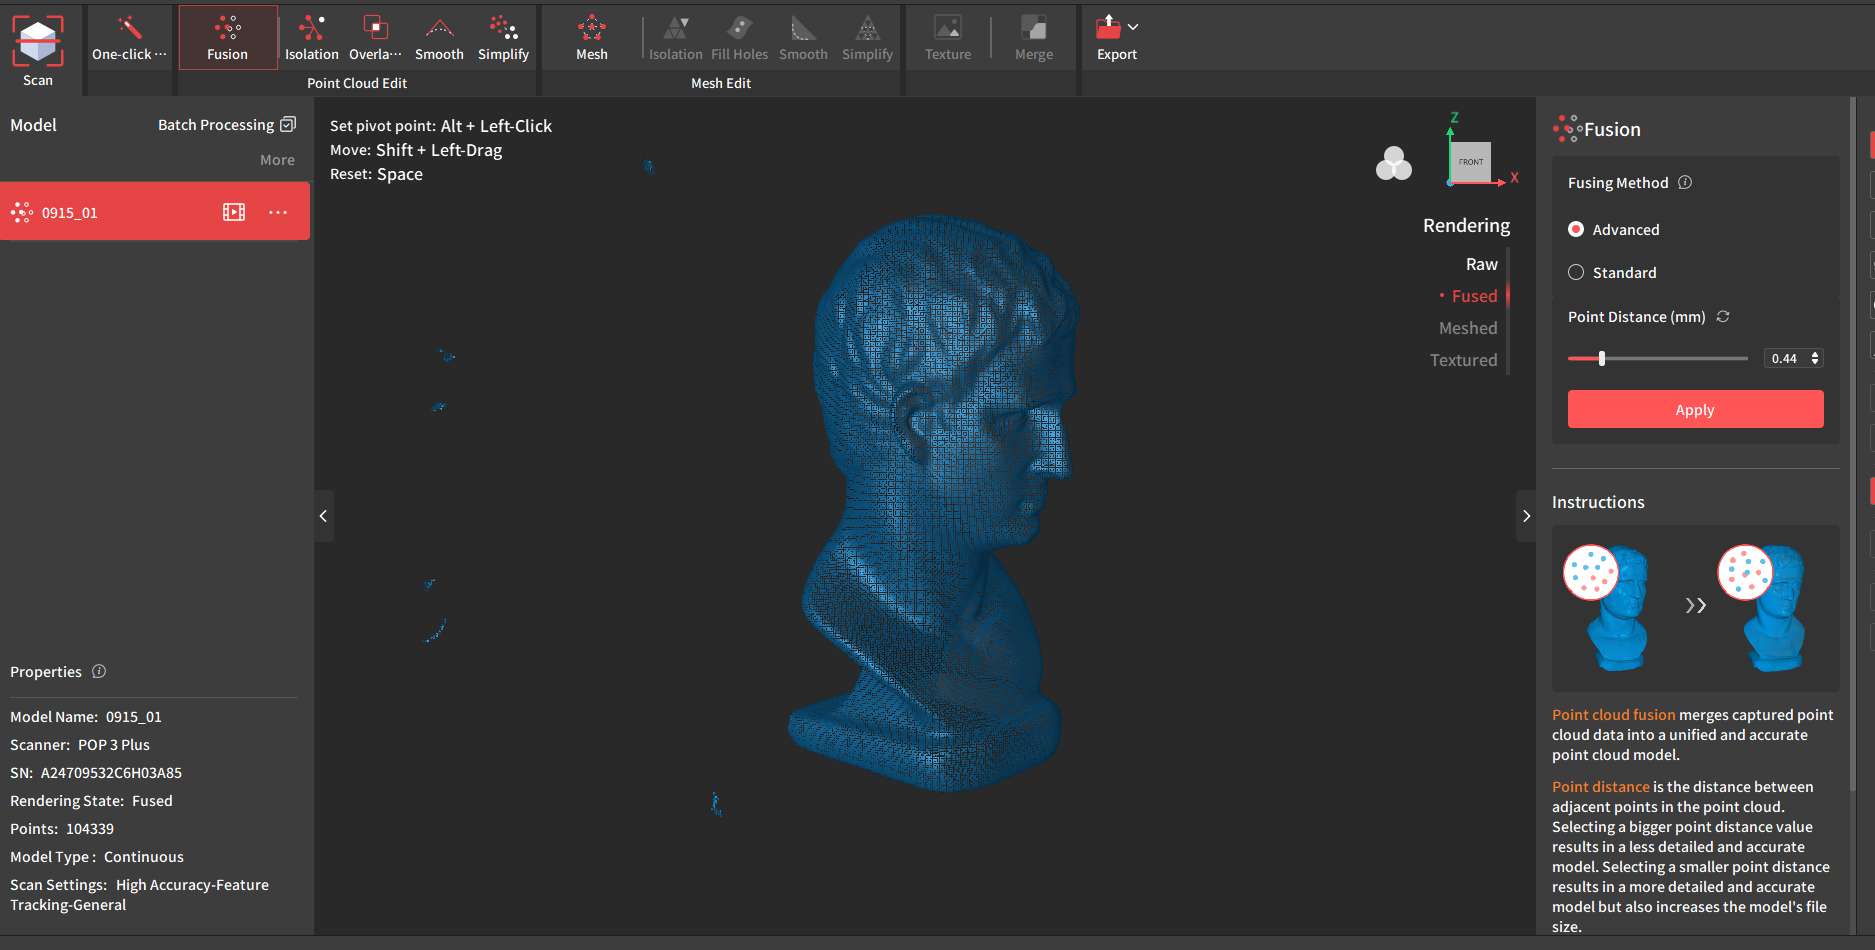This screenshot has height=950, width=1875.
Task: Expand the right panel with right chevron
Action: click(1526, 516)
